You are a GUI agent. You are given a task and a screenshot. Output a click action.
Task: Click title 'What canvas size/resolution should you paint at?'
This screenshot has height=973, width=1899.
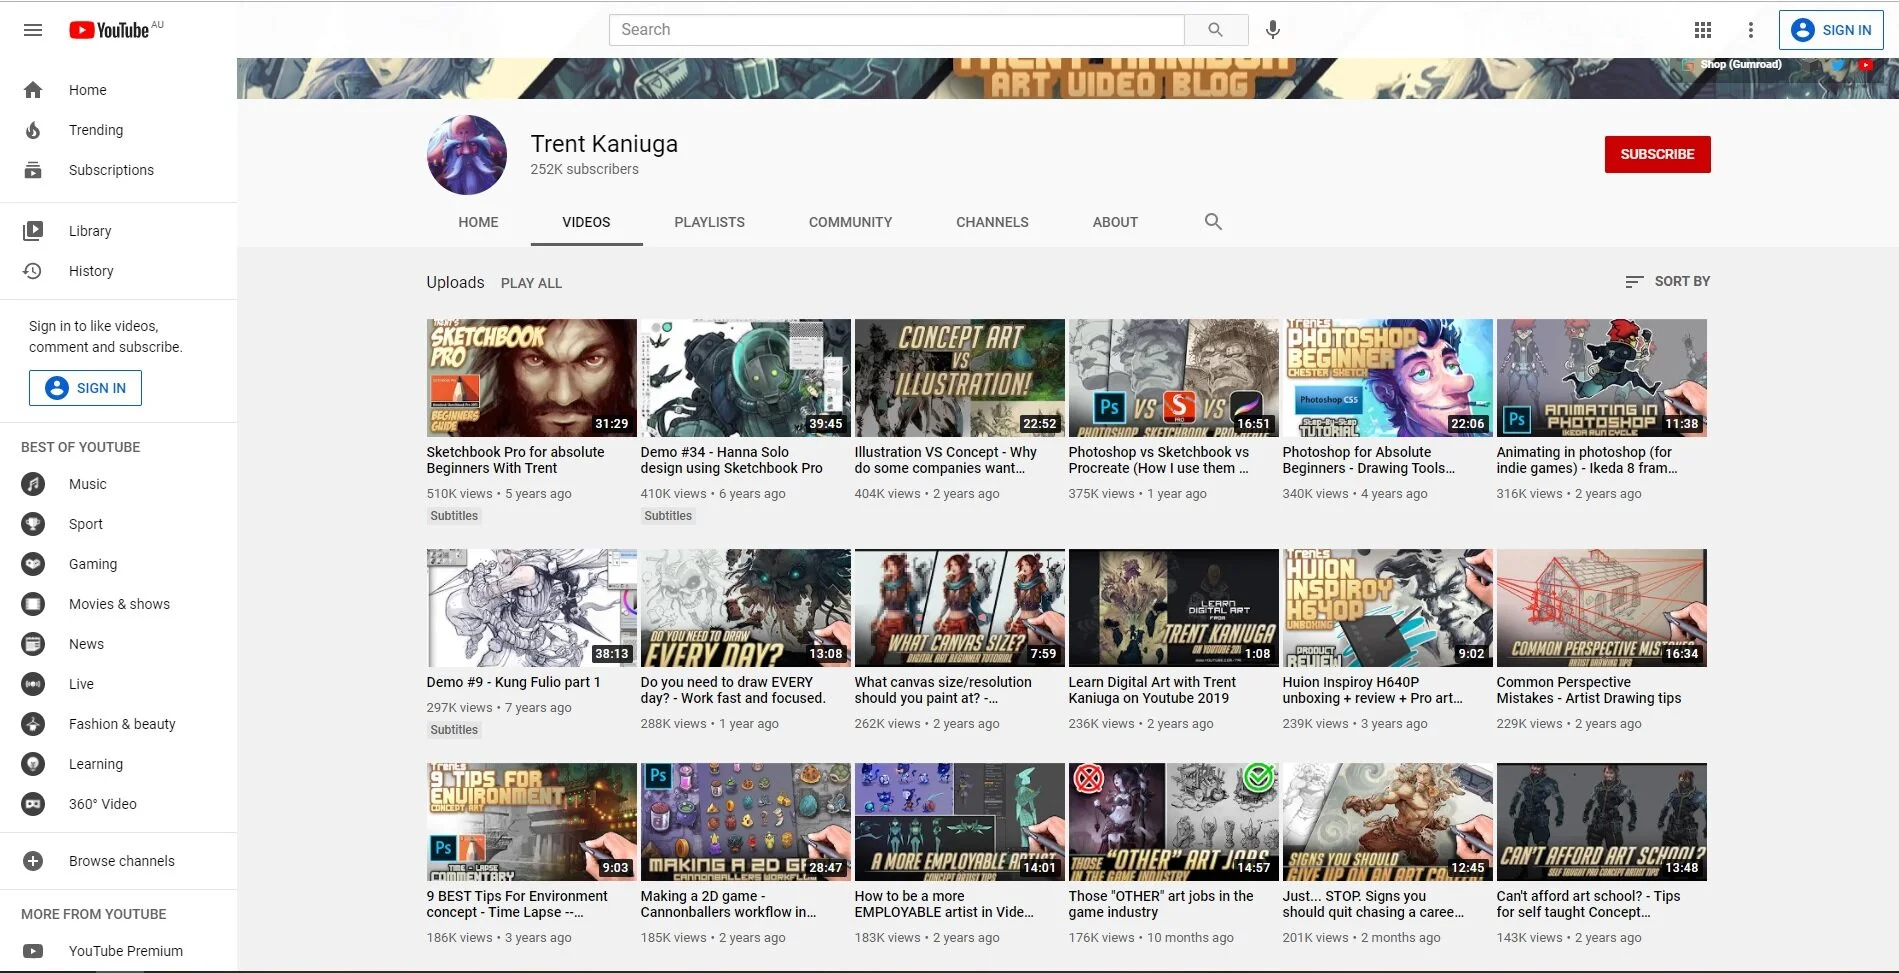[943, 690]
